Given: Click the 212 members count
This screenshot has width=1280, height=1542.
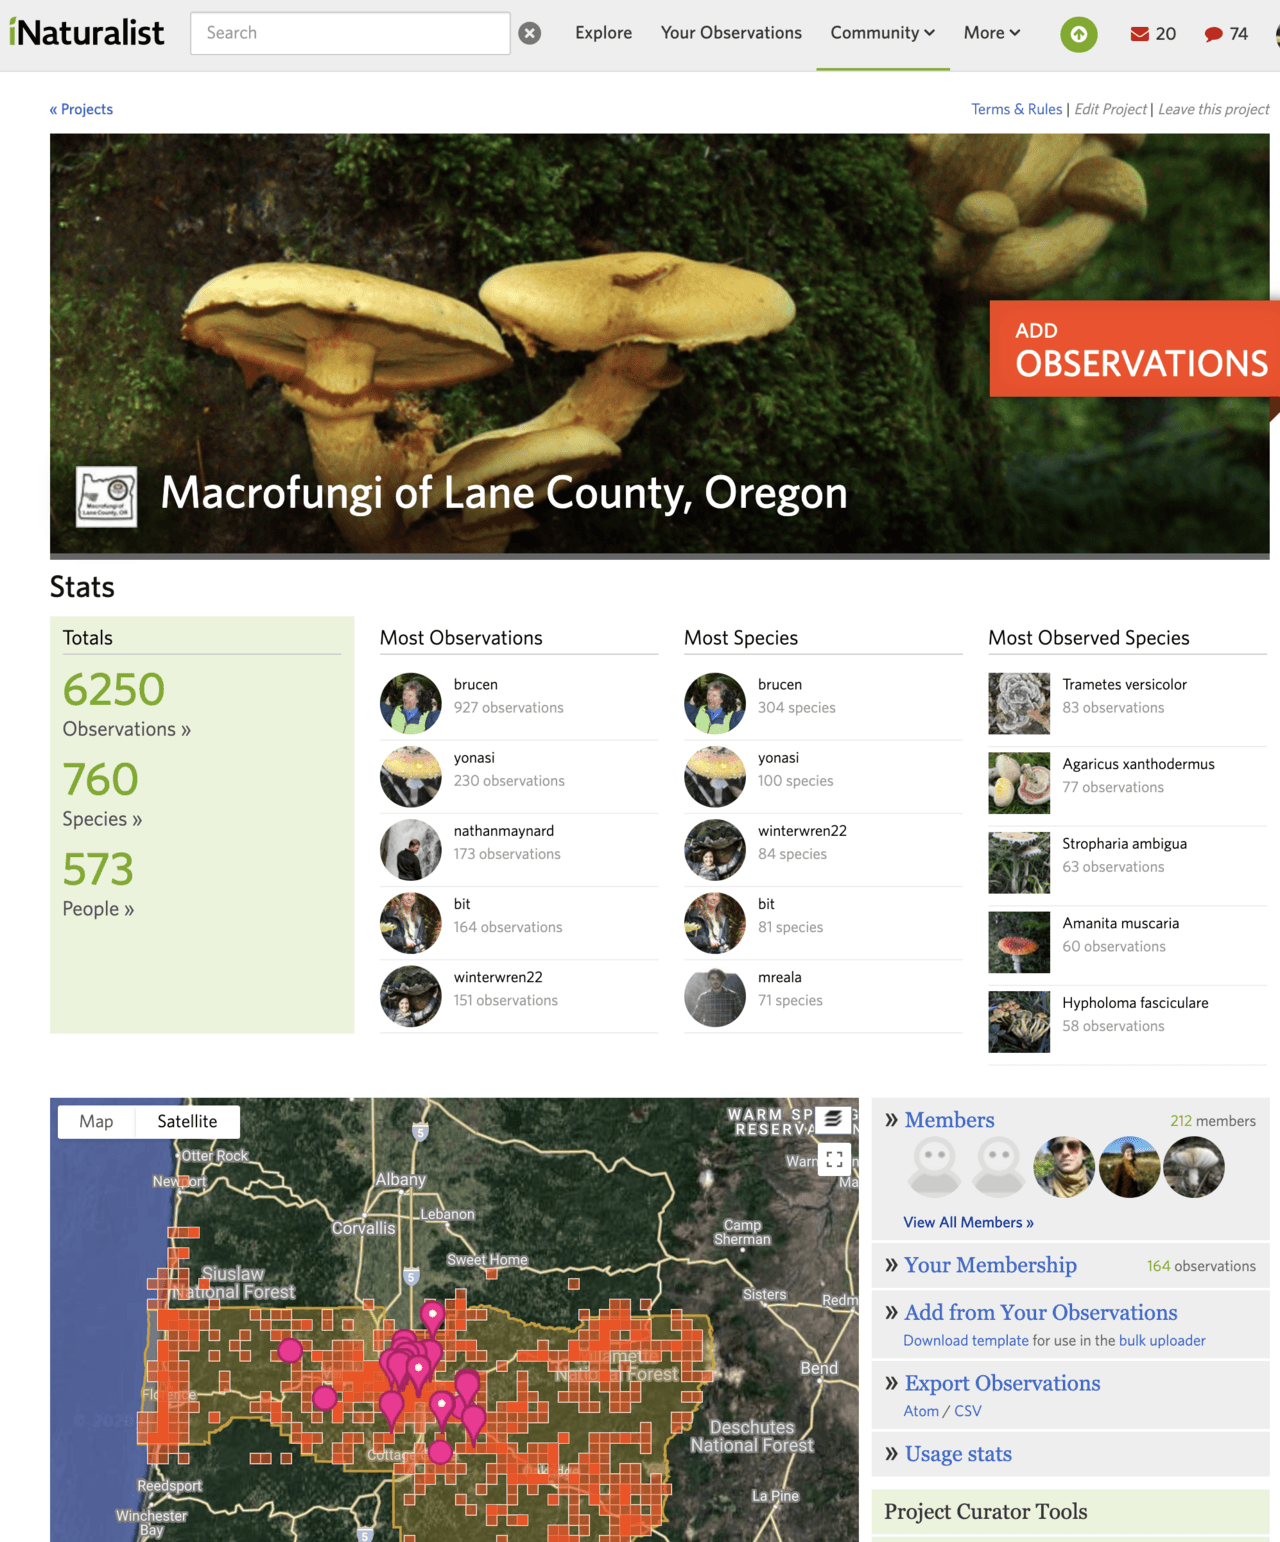Looking at the screenshot, I should pos(1213,1121).
